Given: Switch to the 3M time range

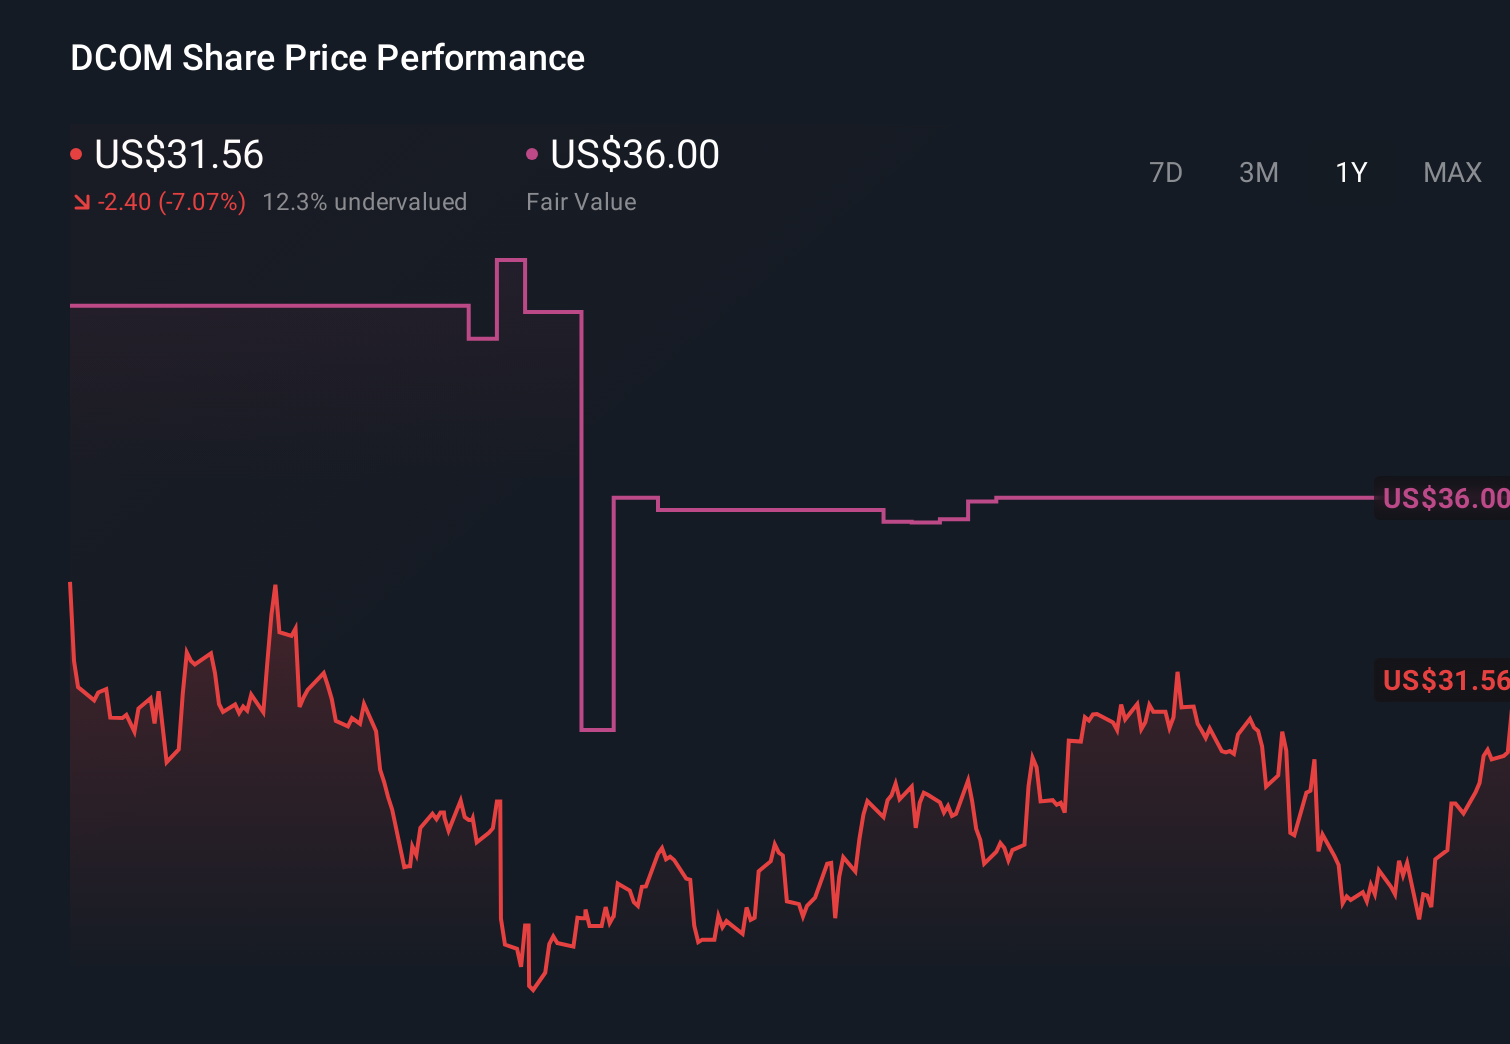Looking at the screenshot, I should click(x=1258, y=173).
